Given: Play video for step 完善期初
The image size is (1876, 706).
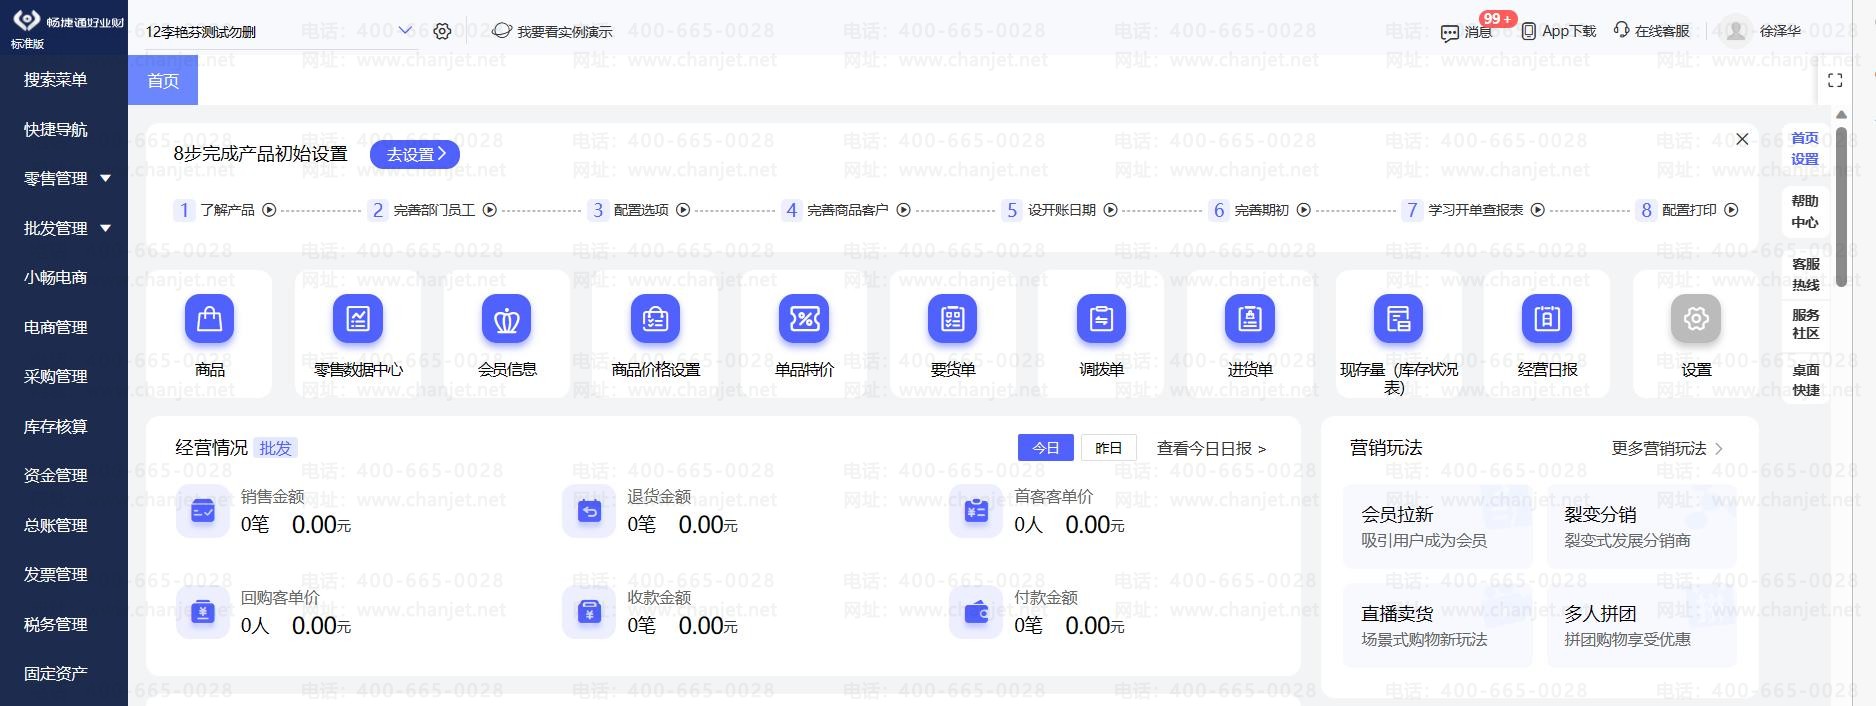Looking at the screenshot, I should [x=1304, y=210].
